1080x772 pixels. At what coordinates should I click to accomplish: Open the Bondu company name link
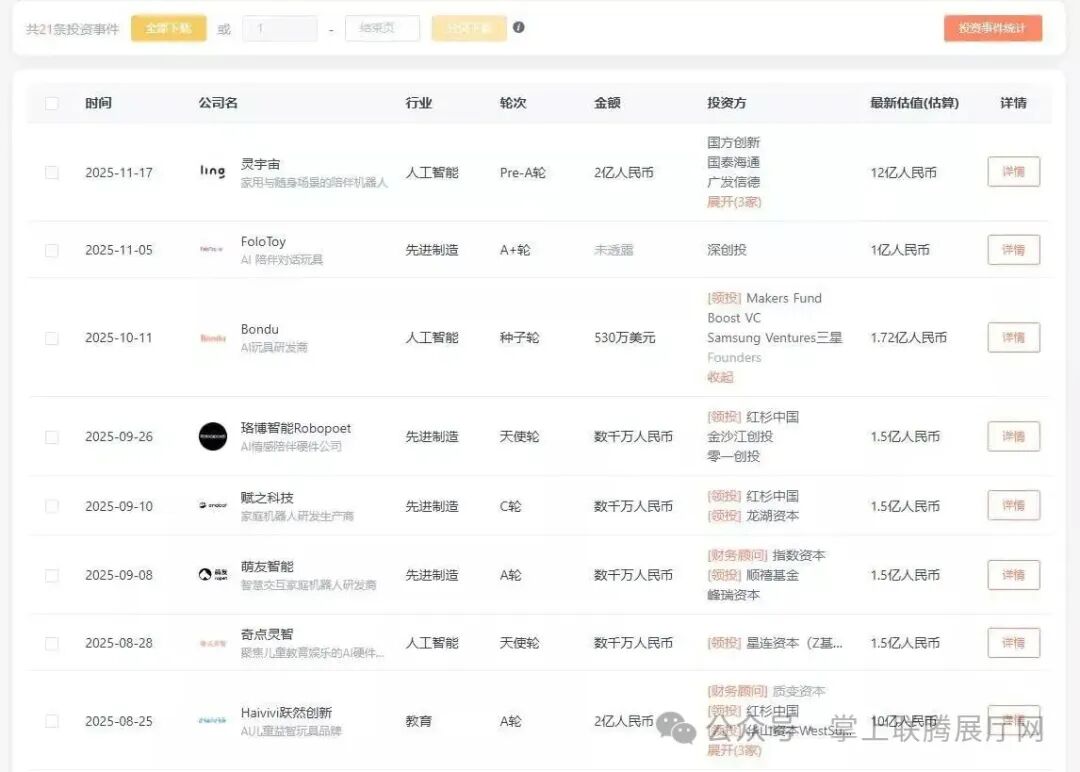tap(260, 329)
